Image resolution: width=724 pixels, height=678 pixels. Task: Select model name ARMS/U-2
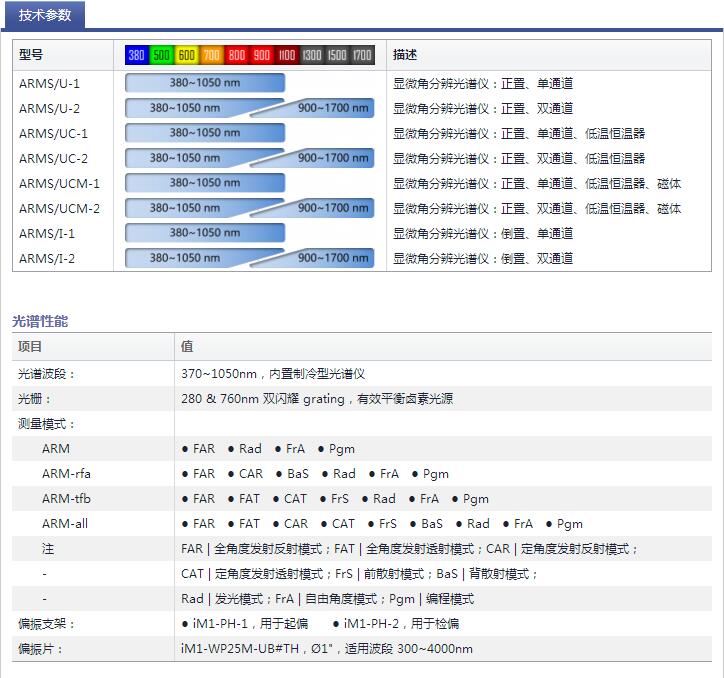[49, 109]
